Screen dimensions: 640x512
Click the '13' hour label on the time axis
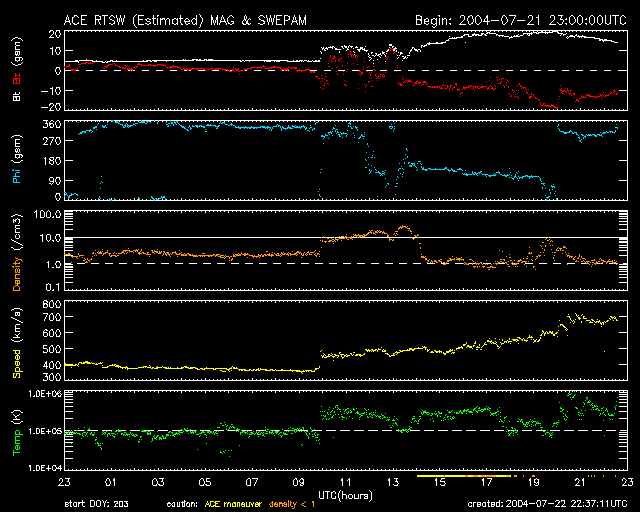tap(393, 483)
